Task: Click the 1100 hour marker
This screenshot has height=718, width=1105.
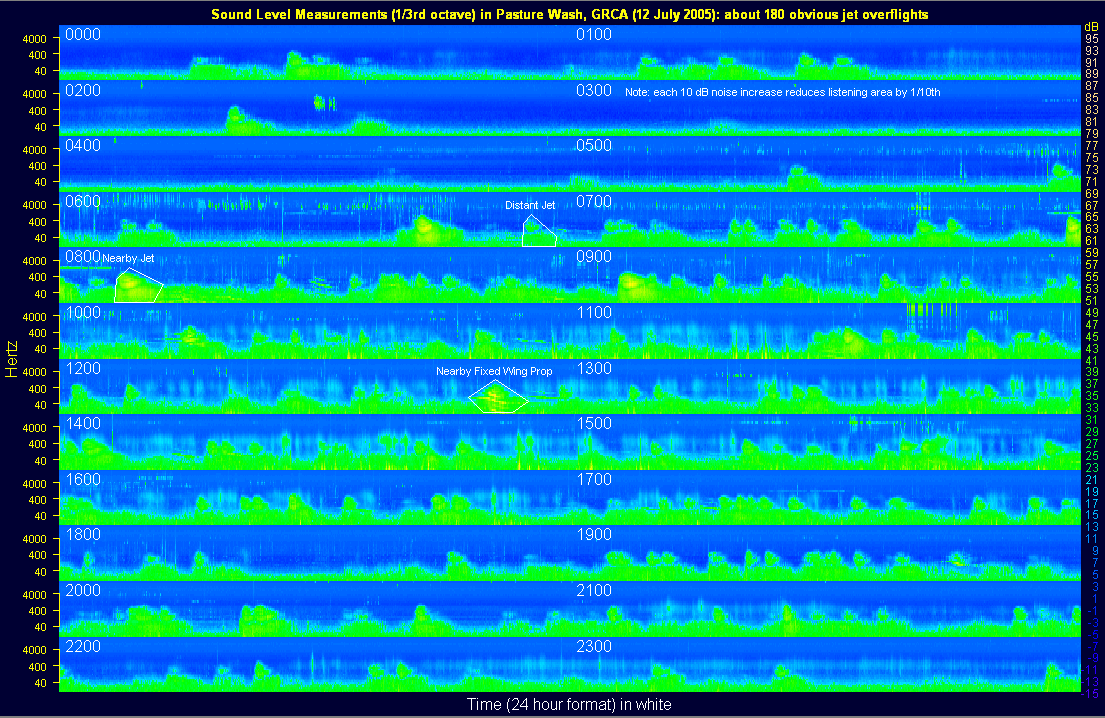Action: click(594, 313)
